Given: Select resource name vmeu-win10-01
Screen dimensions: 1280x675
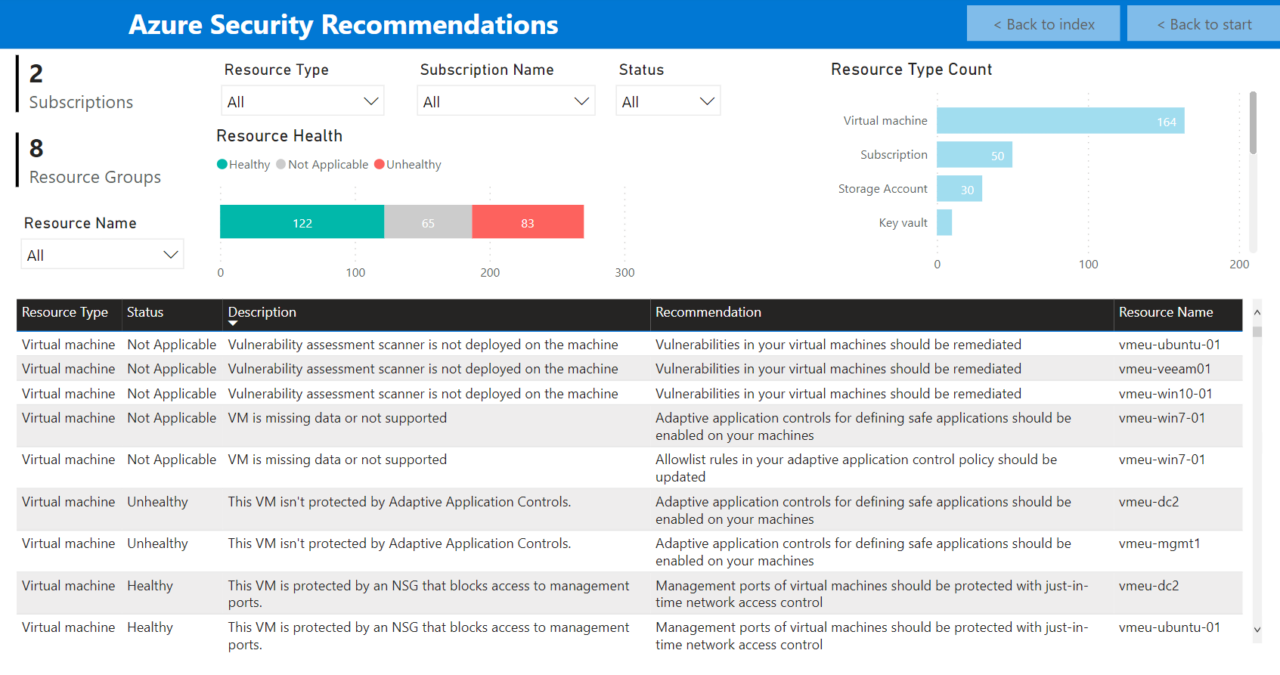Looking at the screenshot, I should [x=1165, y=394].
